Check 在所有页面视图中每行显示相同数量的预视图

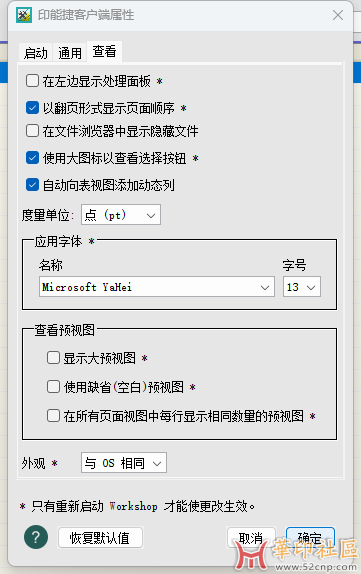[x=53, y=415]
